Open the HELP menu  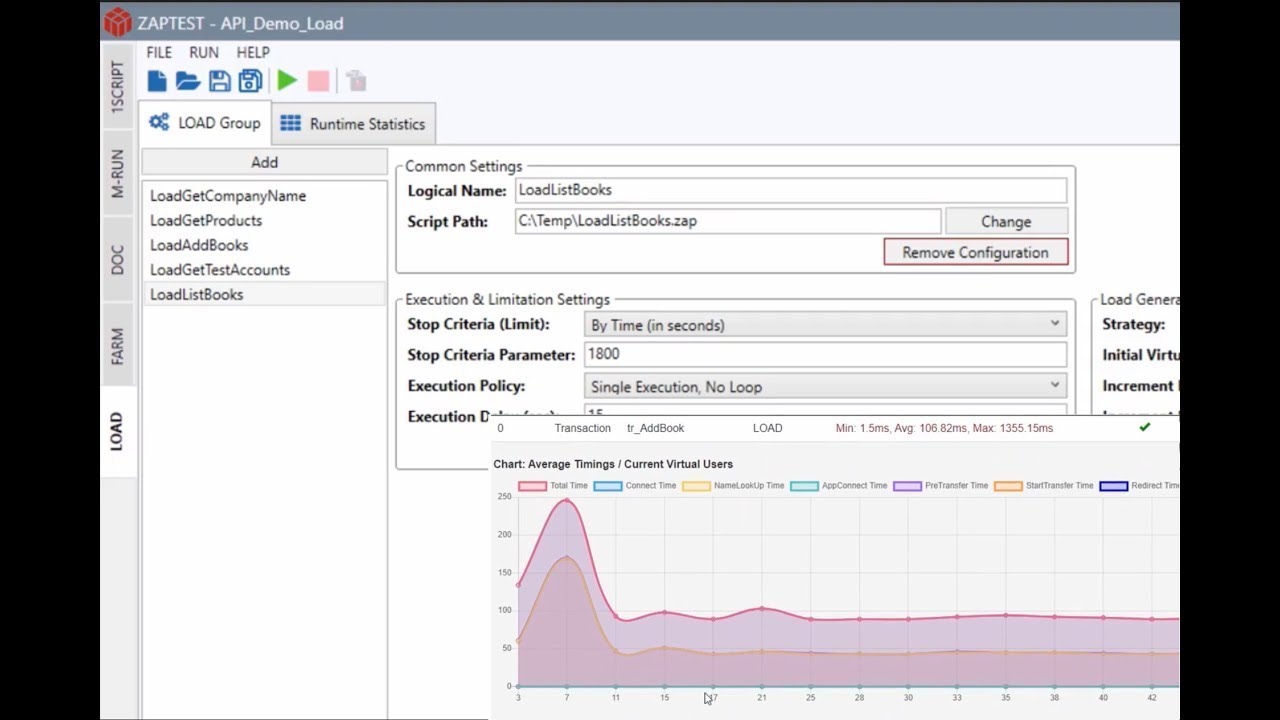[x=253, y=52]
